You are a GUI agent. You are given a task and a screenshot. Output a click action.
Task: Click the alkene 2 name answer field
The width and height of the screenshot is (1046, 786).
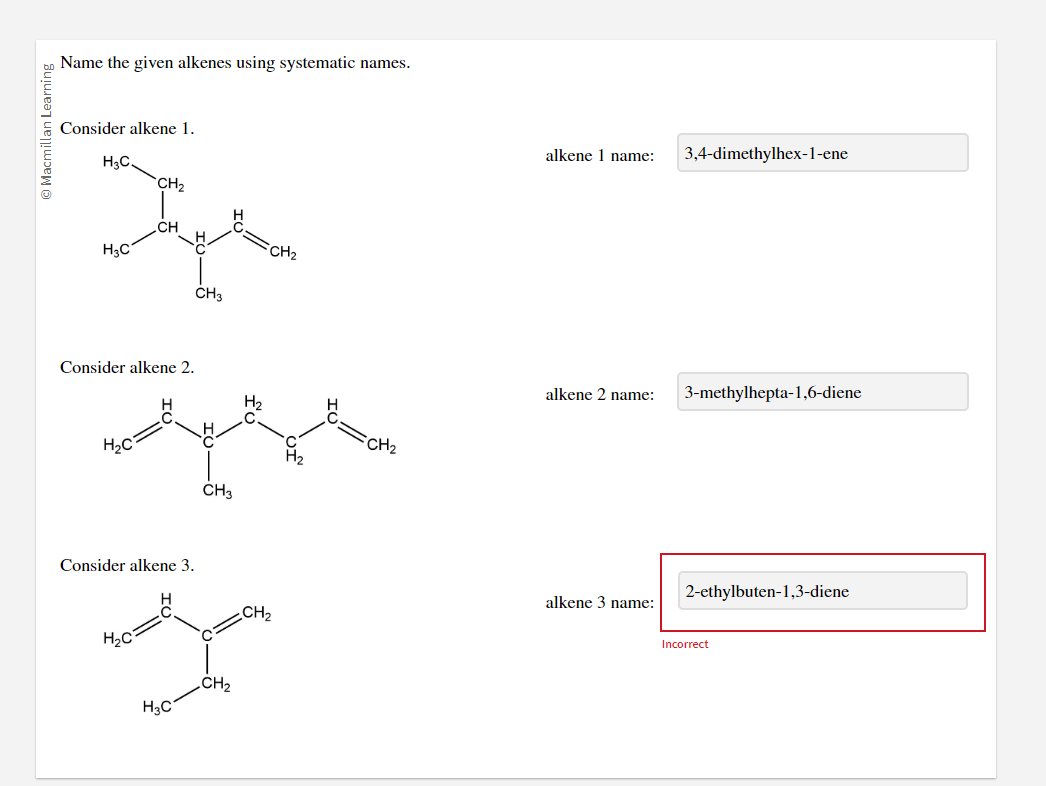click(822, 391)
